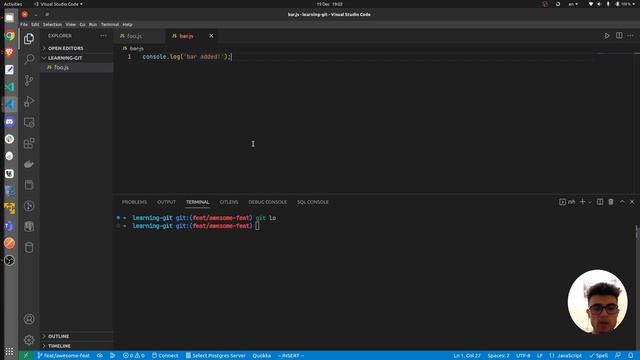Image resolution: width=640 pixels, height=360 pixels.
Task: Open Explorer Views and More Actions ellipsis
Action: (103, 36)
